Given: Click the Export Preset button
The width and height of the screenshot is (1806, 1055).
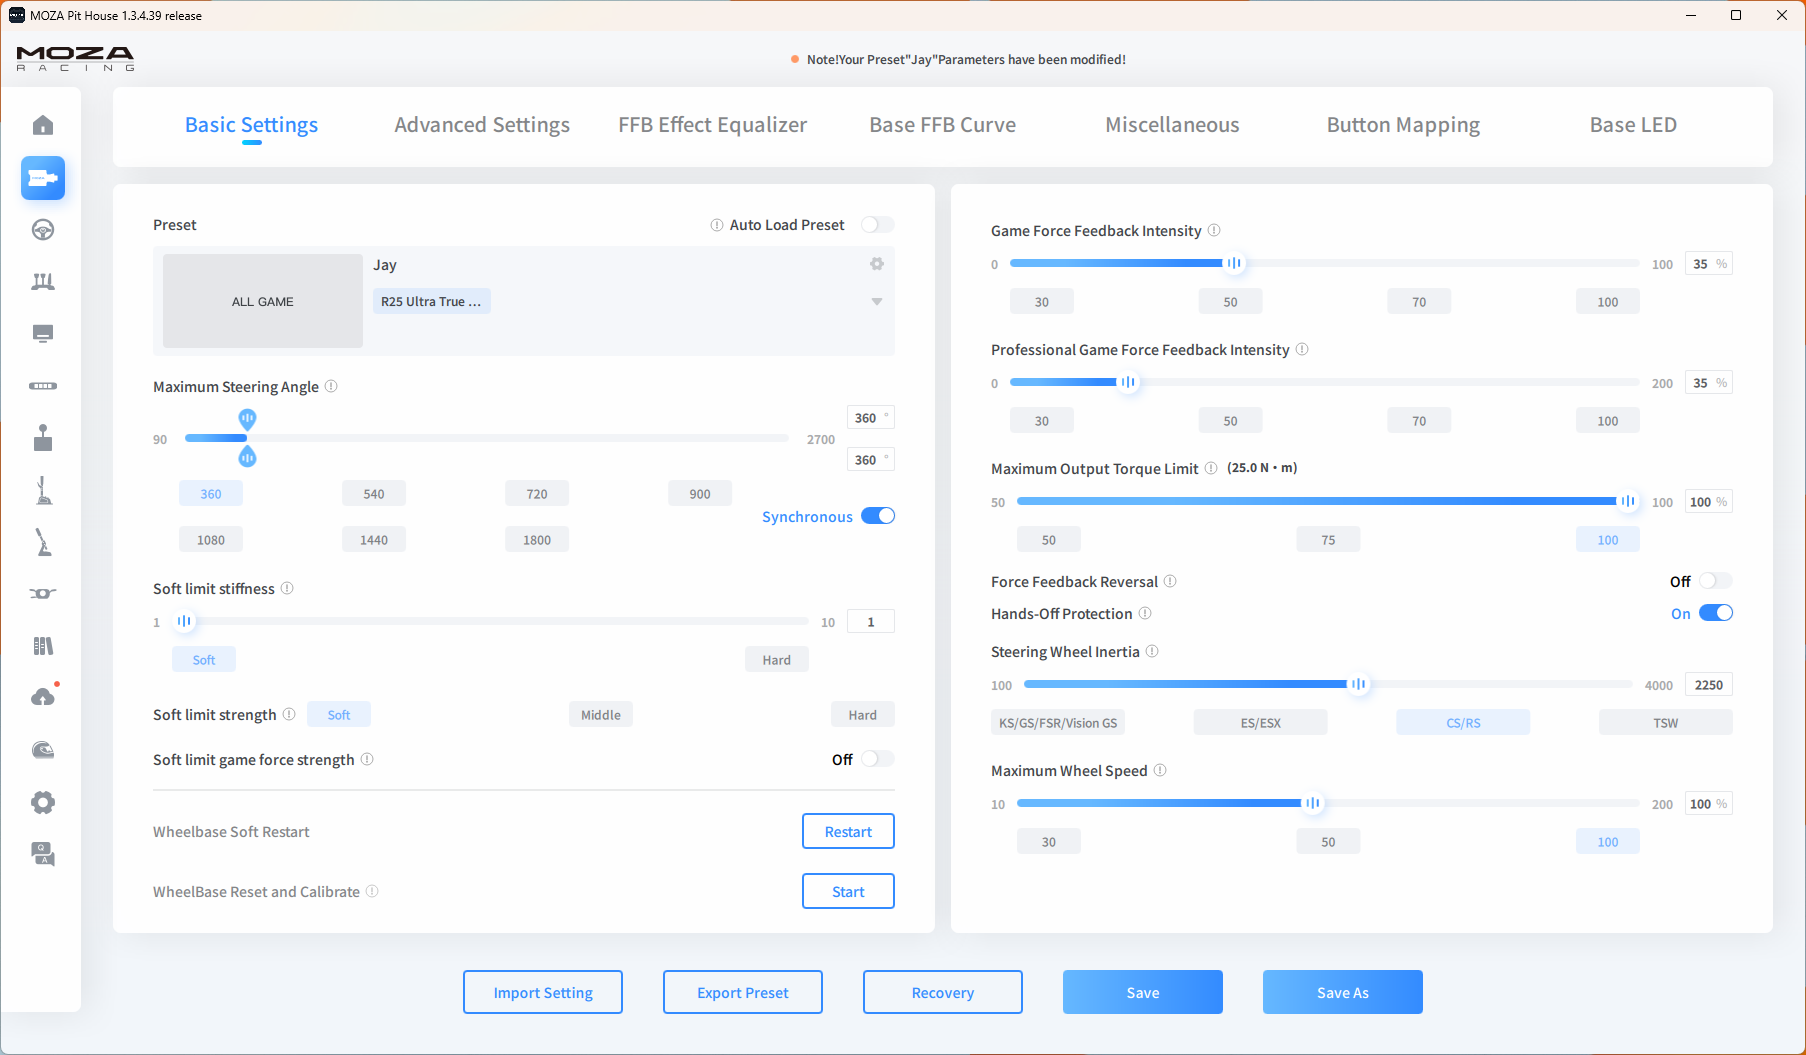Looking at the screenshot, I should [x=742, y=992].
